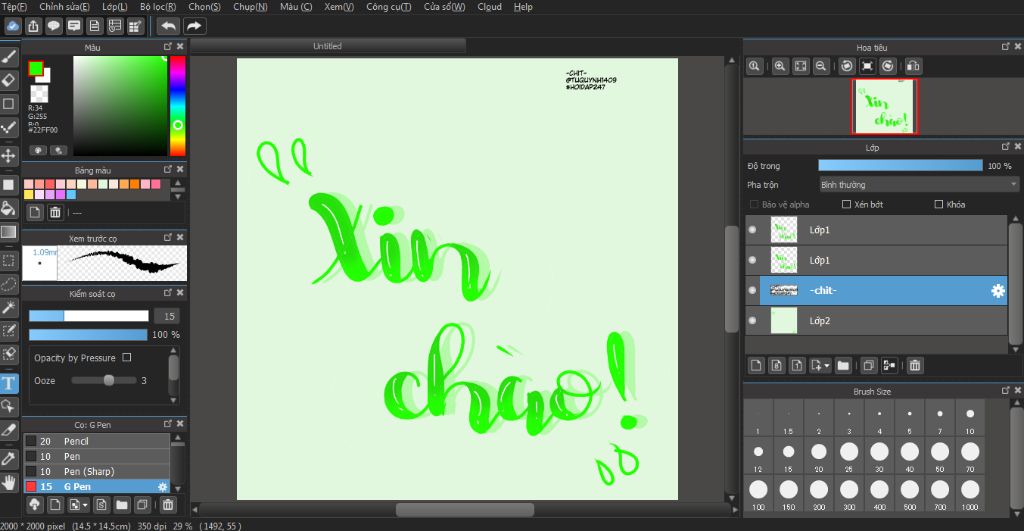Screen dimensions: 1024x531
Task: Select the Text tool
Action: point(8,383)
